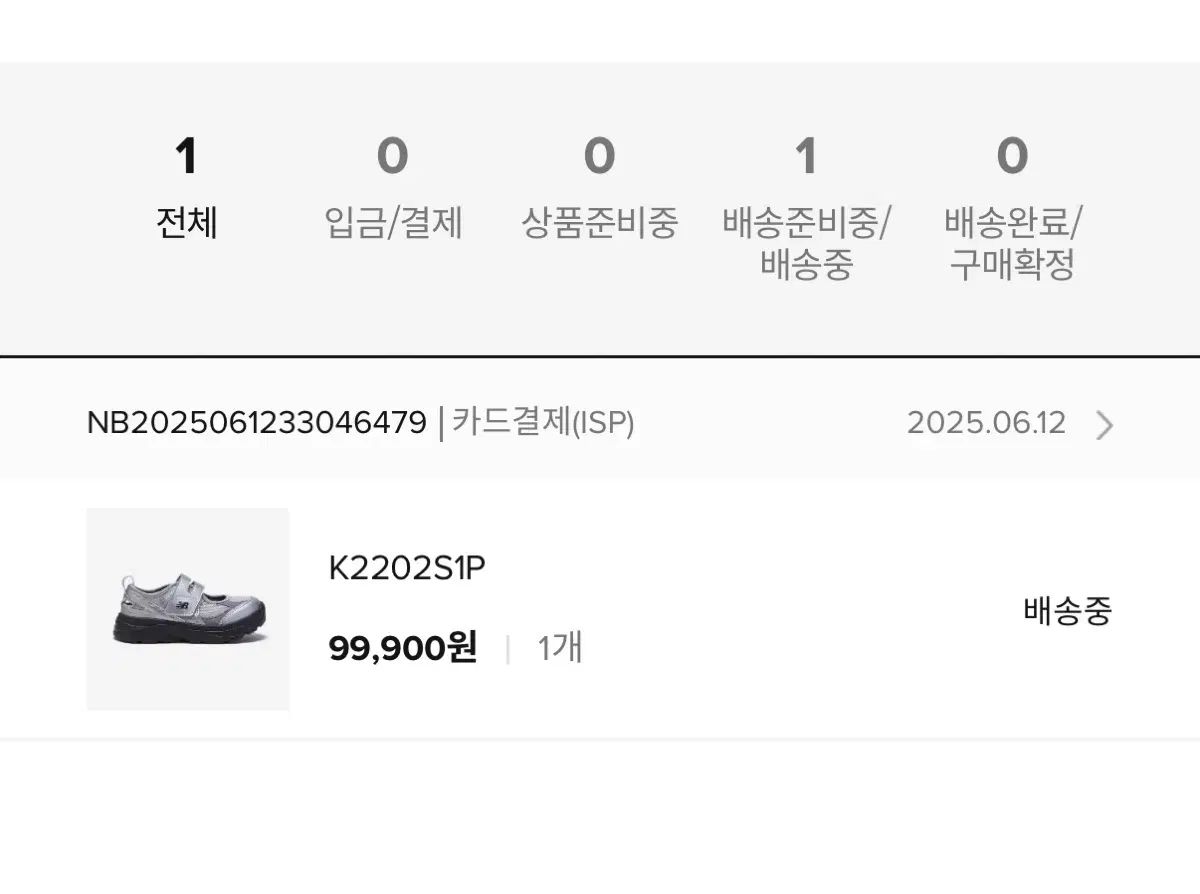
Task: Click the 배송중 delivery status text
Action: [x=1067, y=610]
